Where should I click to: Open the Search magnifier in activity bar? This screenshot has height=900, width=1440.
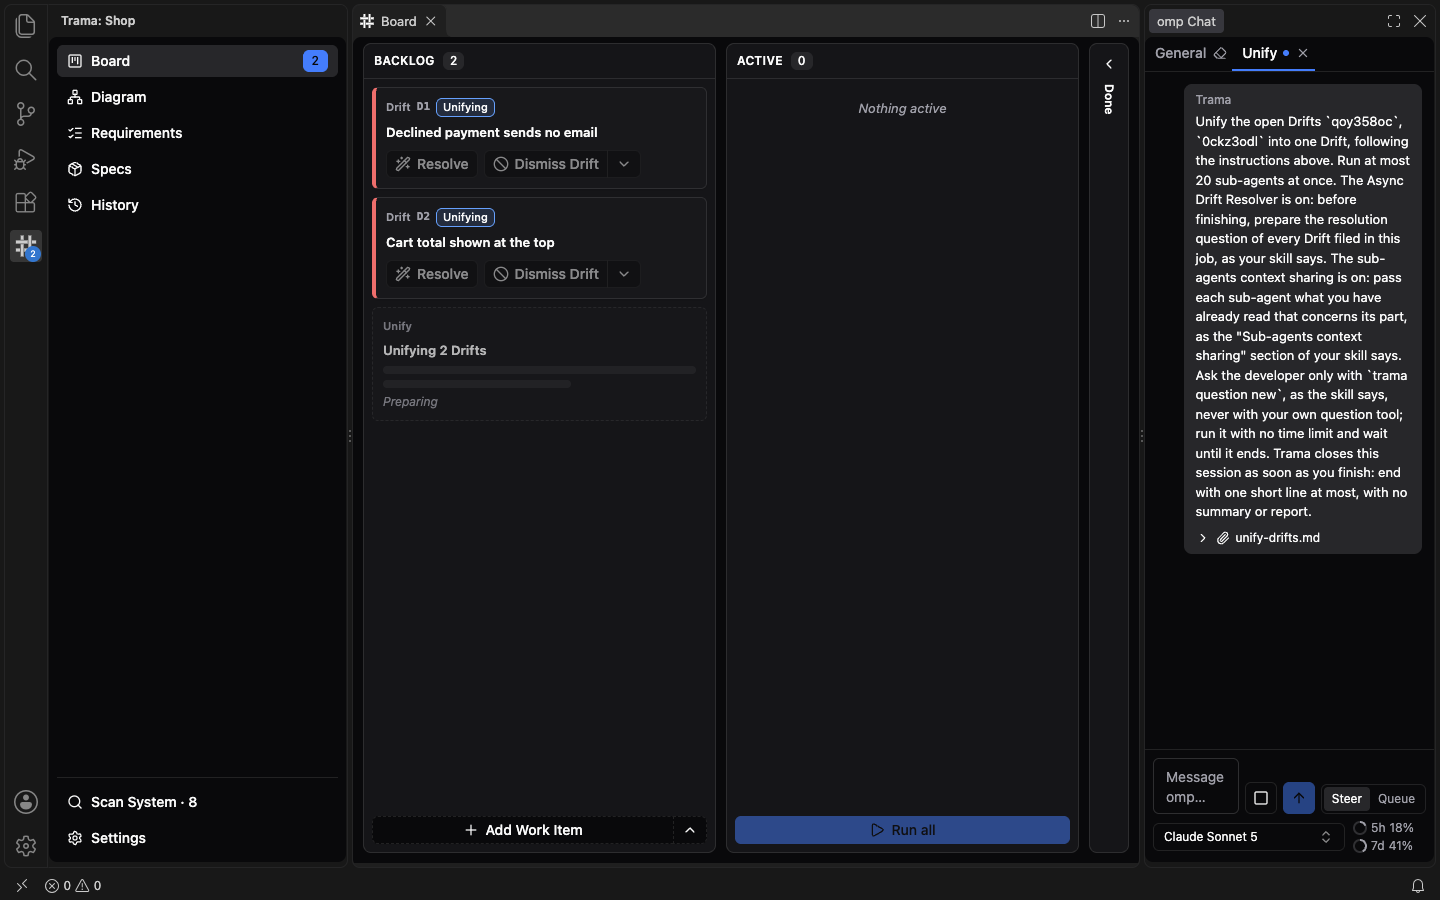pyautogui.click(x=26, y=69)
